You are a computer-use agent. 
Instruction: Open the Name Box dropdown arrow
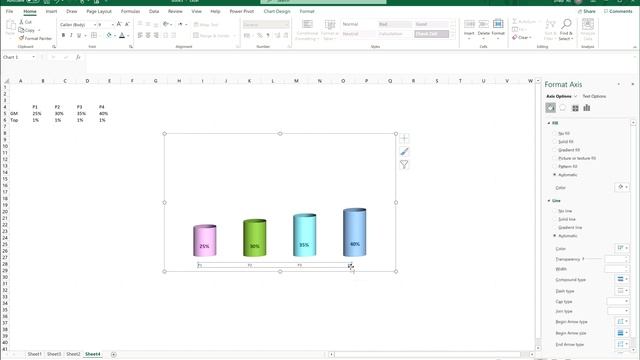click(33, 57)
